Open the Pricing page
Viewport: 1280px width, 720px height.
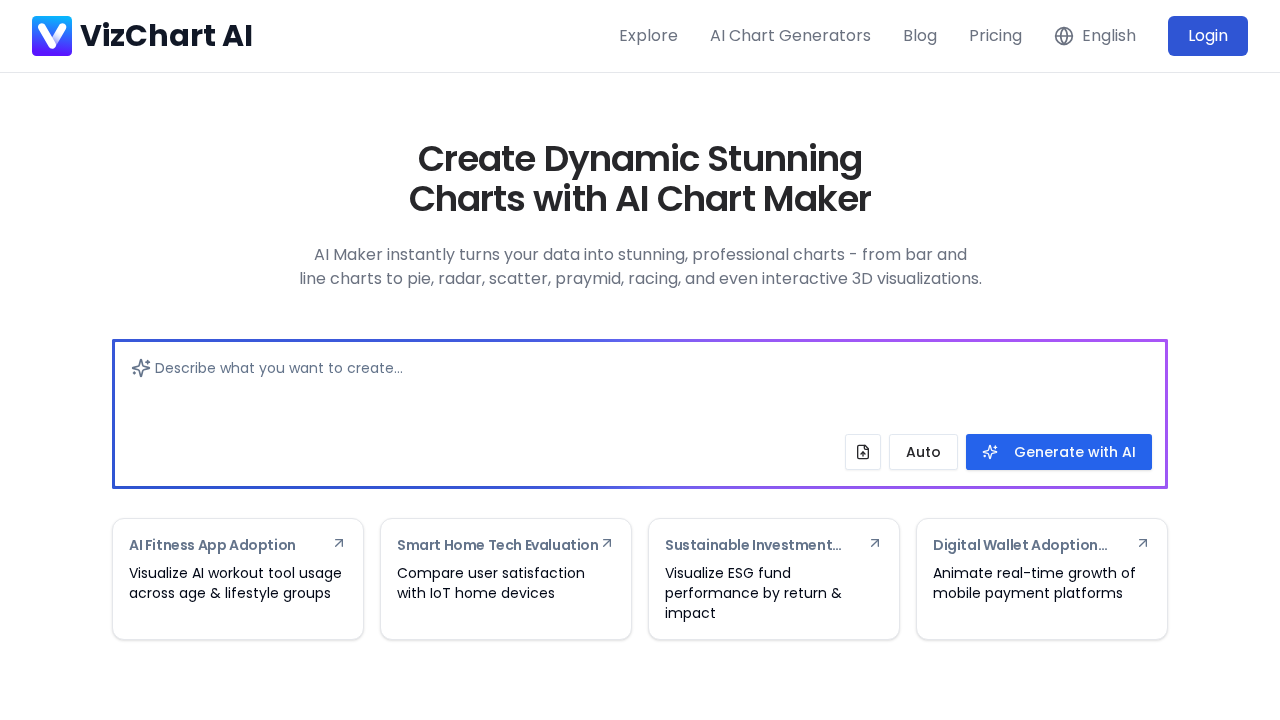(x=996, y=35)
